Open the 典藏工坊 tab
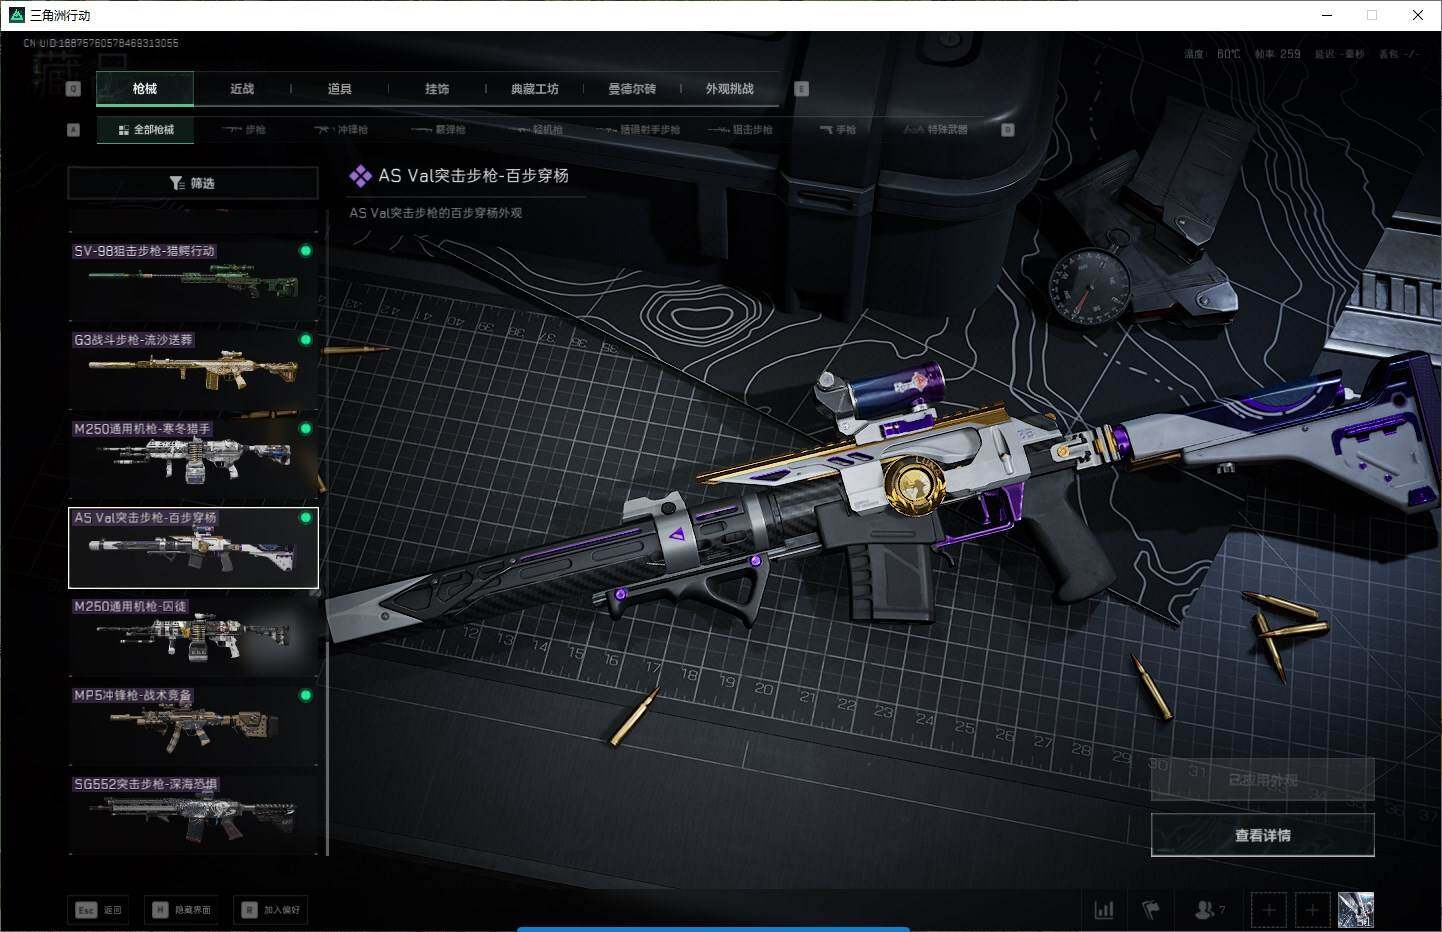Screen dimensions: 1442x932 click(x=535, y=89)
